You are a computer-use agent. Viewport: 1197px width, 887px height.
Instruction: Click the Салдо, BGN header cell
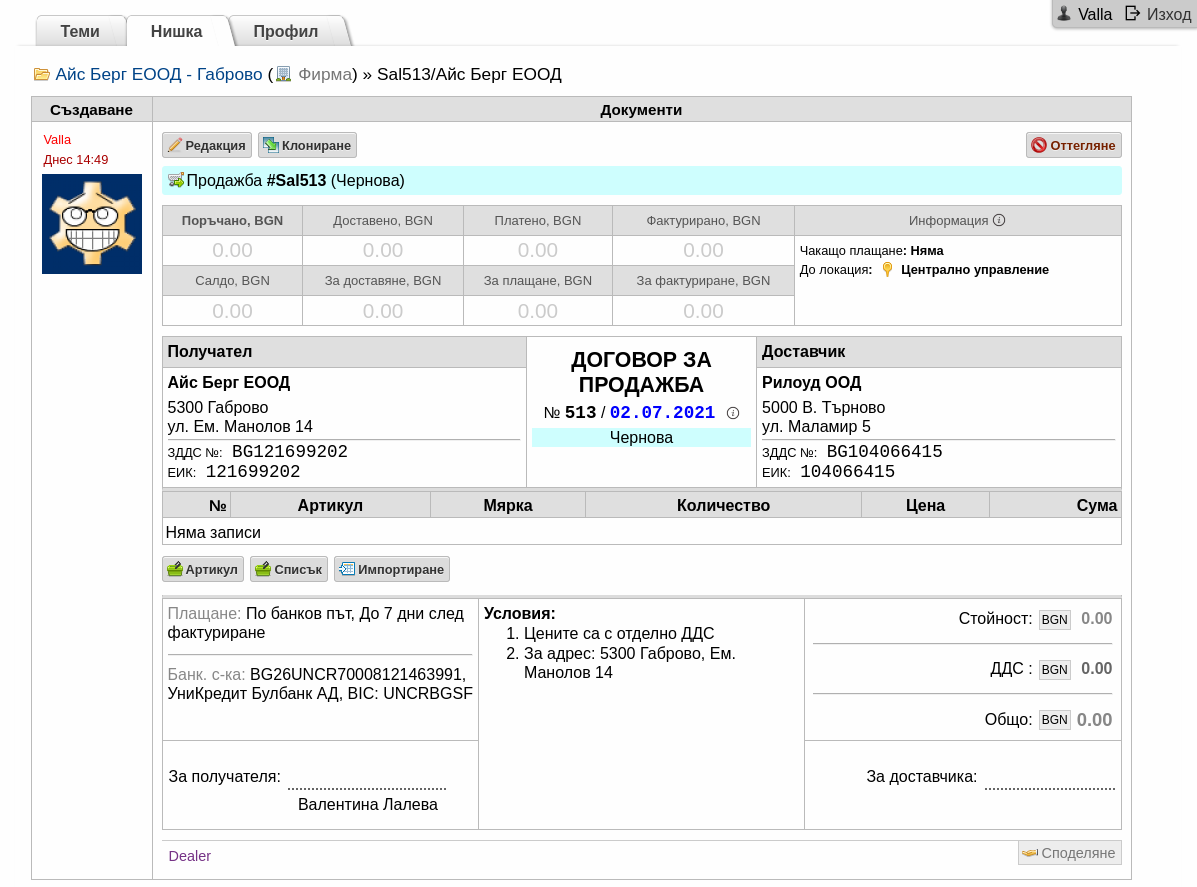[x=232, y=281]
